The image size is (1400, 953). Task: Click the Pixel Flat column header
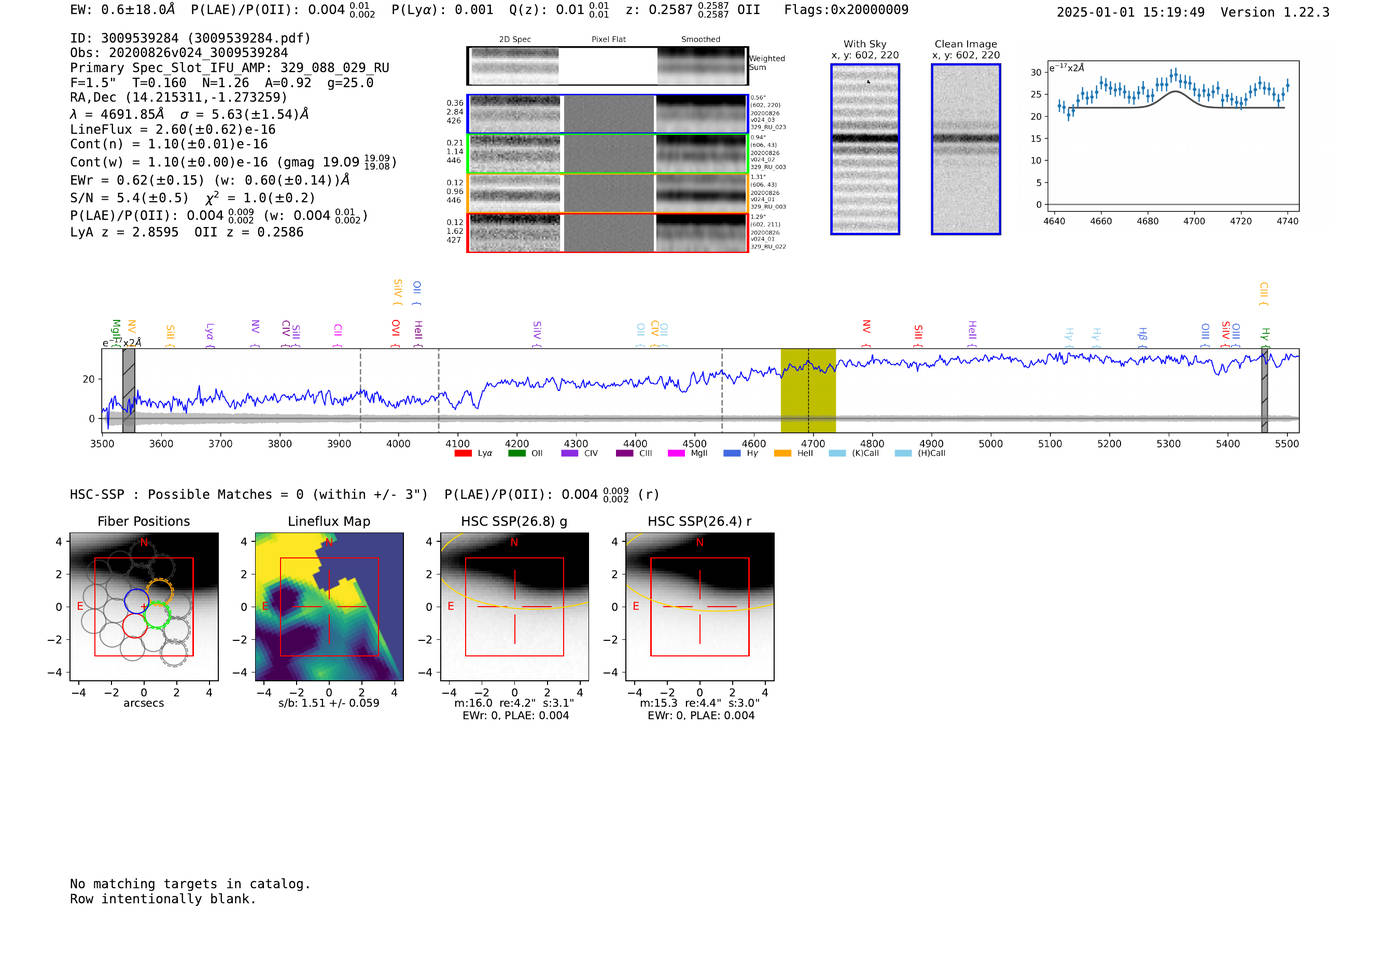pos(609,40)
